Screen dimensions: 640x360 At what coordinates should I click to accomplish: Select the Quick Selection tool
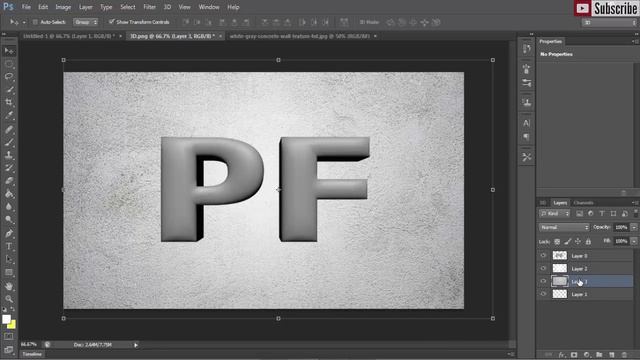(x=9, y=90)
